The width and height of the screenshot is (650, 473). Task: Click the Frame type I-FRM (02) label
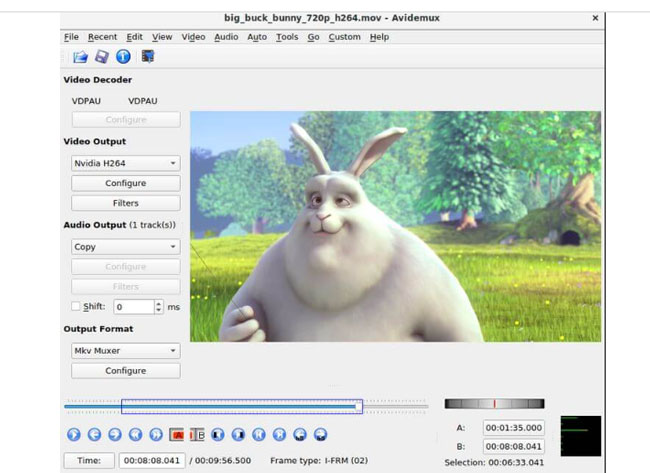pyautogui.click(x=319, y=461)
